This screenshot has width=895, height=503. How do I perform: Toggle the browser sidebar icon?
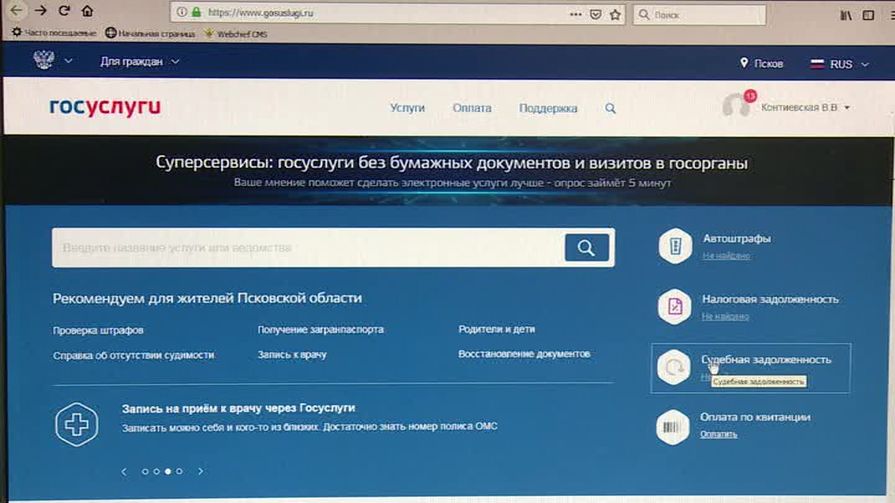pos(868,15)
